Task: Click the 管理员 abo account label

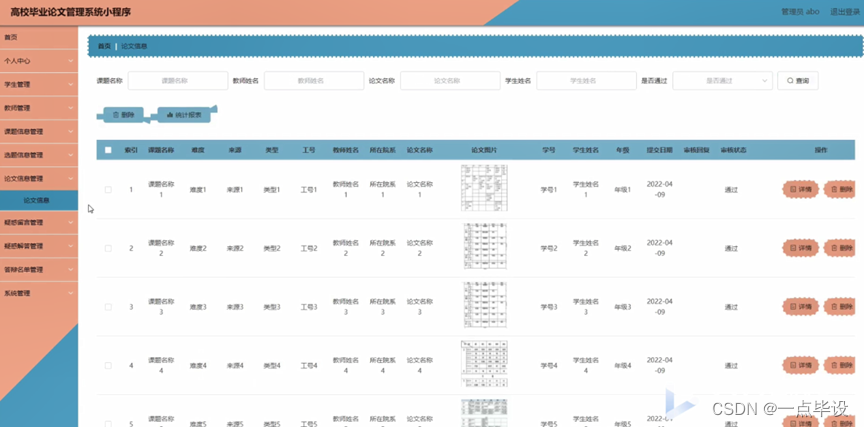Action: coord(800,12)
